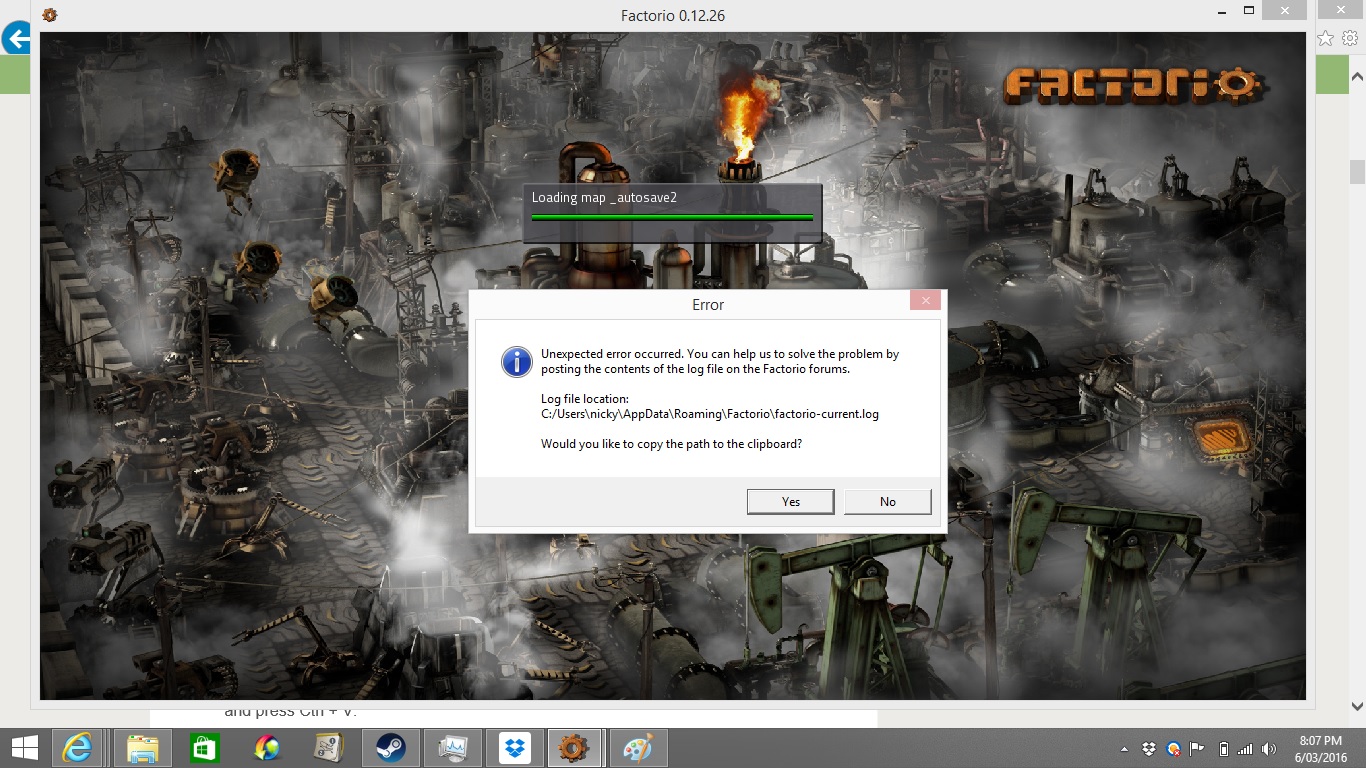
Task: Open Internet Explorer from the taskbar
Action: click(x=78, y=748)
